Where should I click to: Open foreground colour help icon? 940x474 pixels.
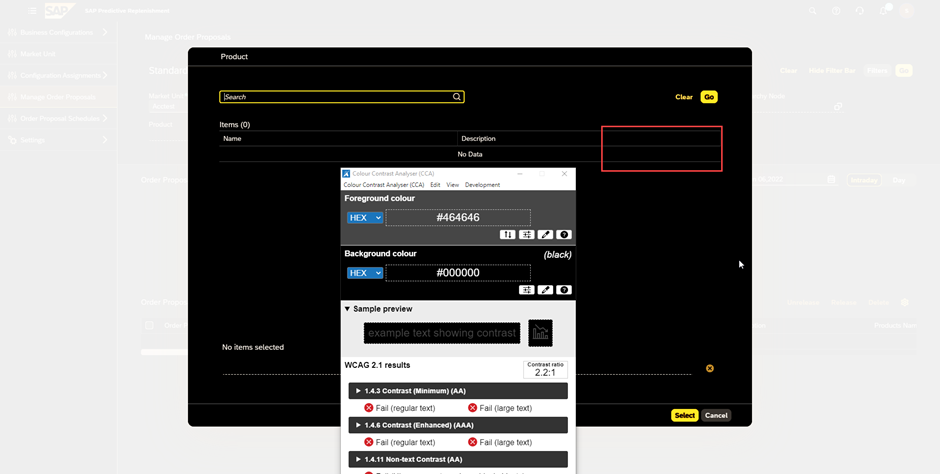(x=564, y=235)
